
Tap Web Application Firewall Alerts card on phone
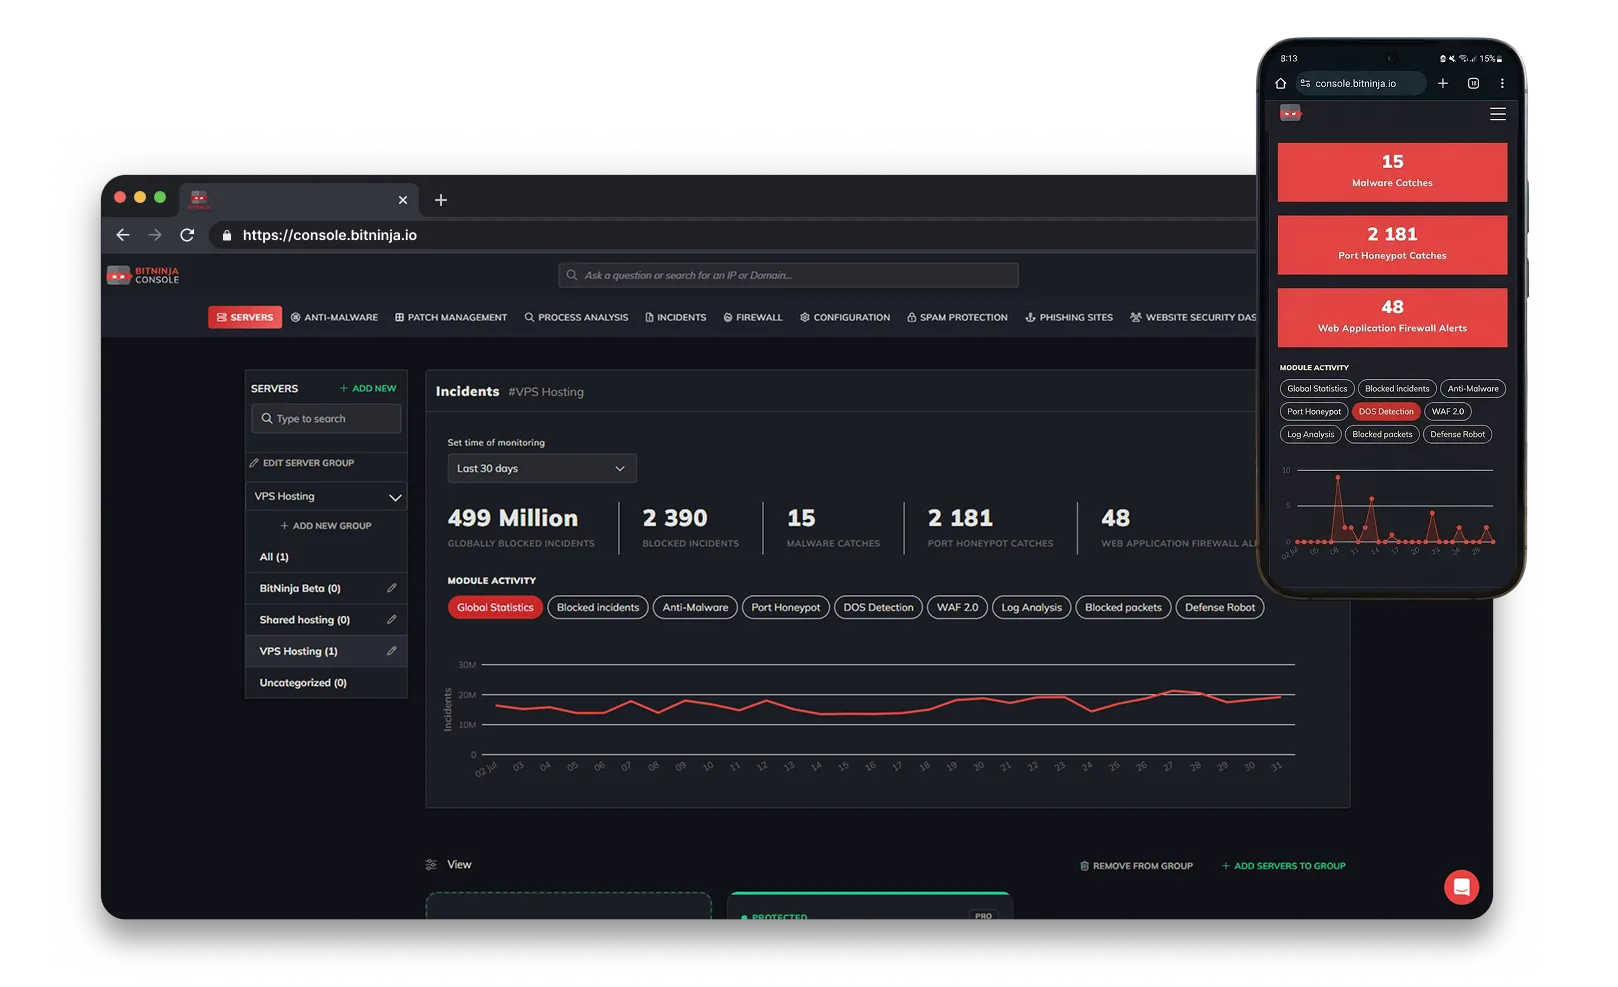[x=1392, y=318]
